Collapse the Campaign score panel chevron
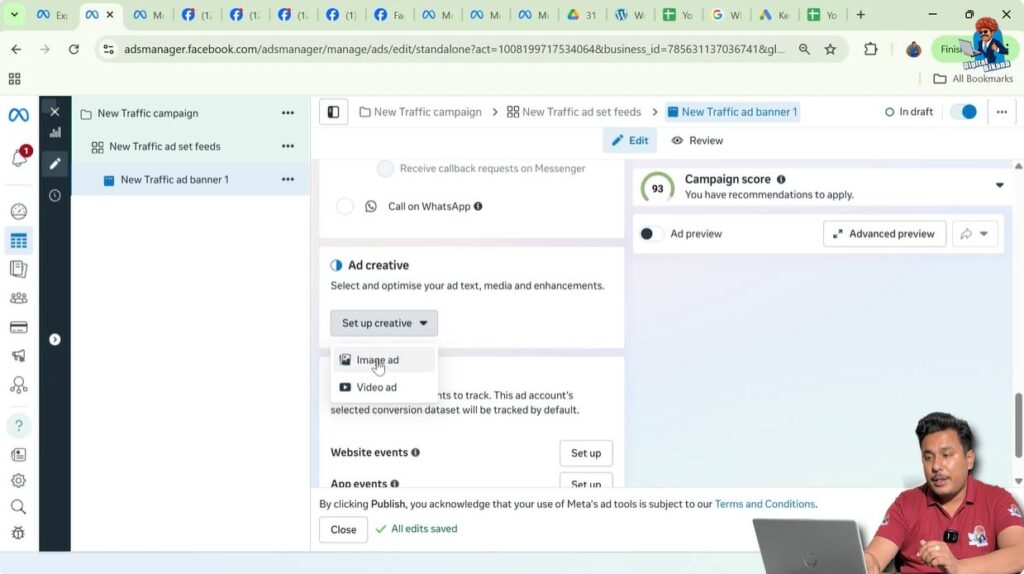 point(998,186)
